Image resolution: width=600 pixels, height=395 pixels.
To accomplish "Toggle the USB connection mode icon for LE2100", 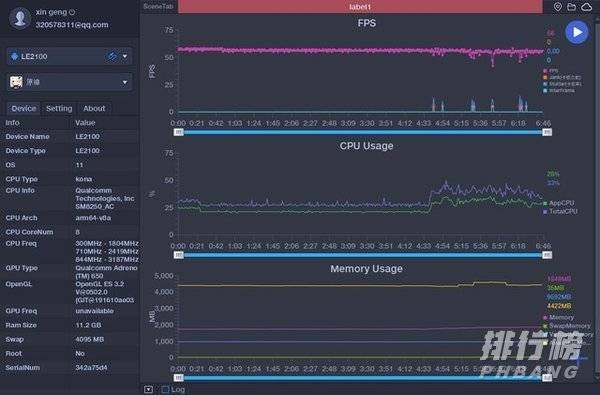I will (x=112, y=57).
